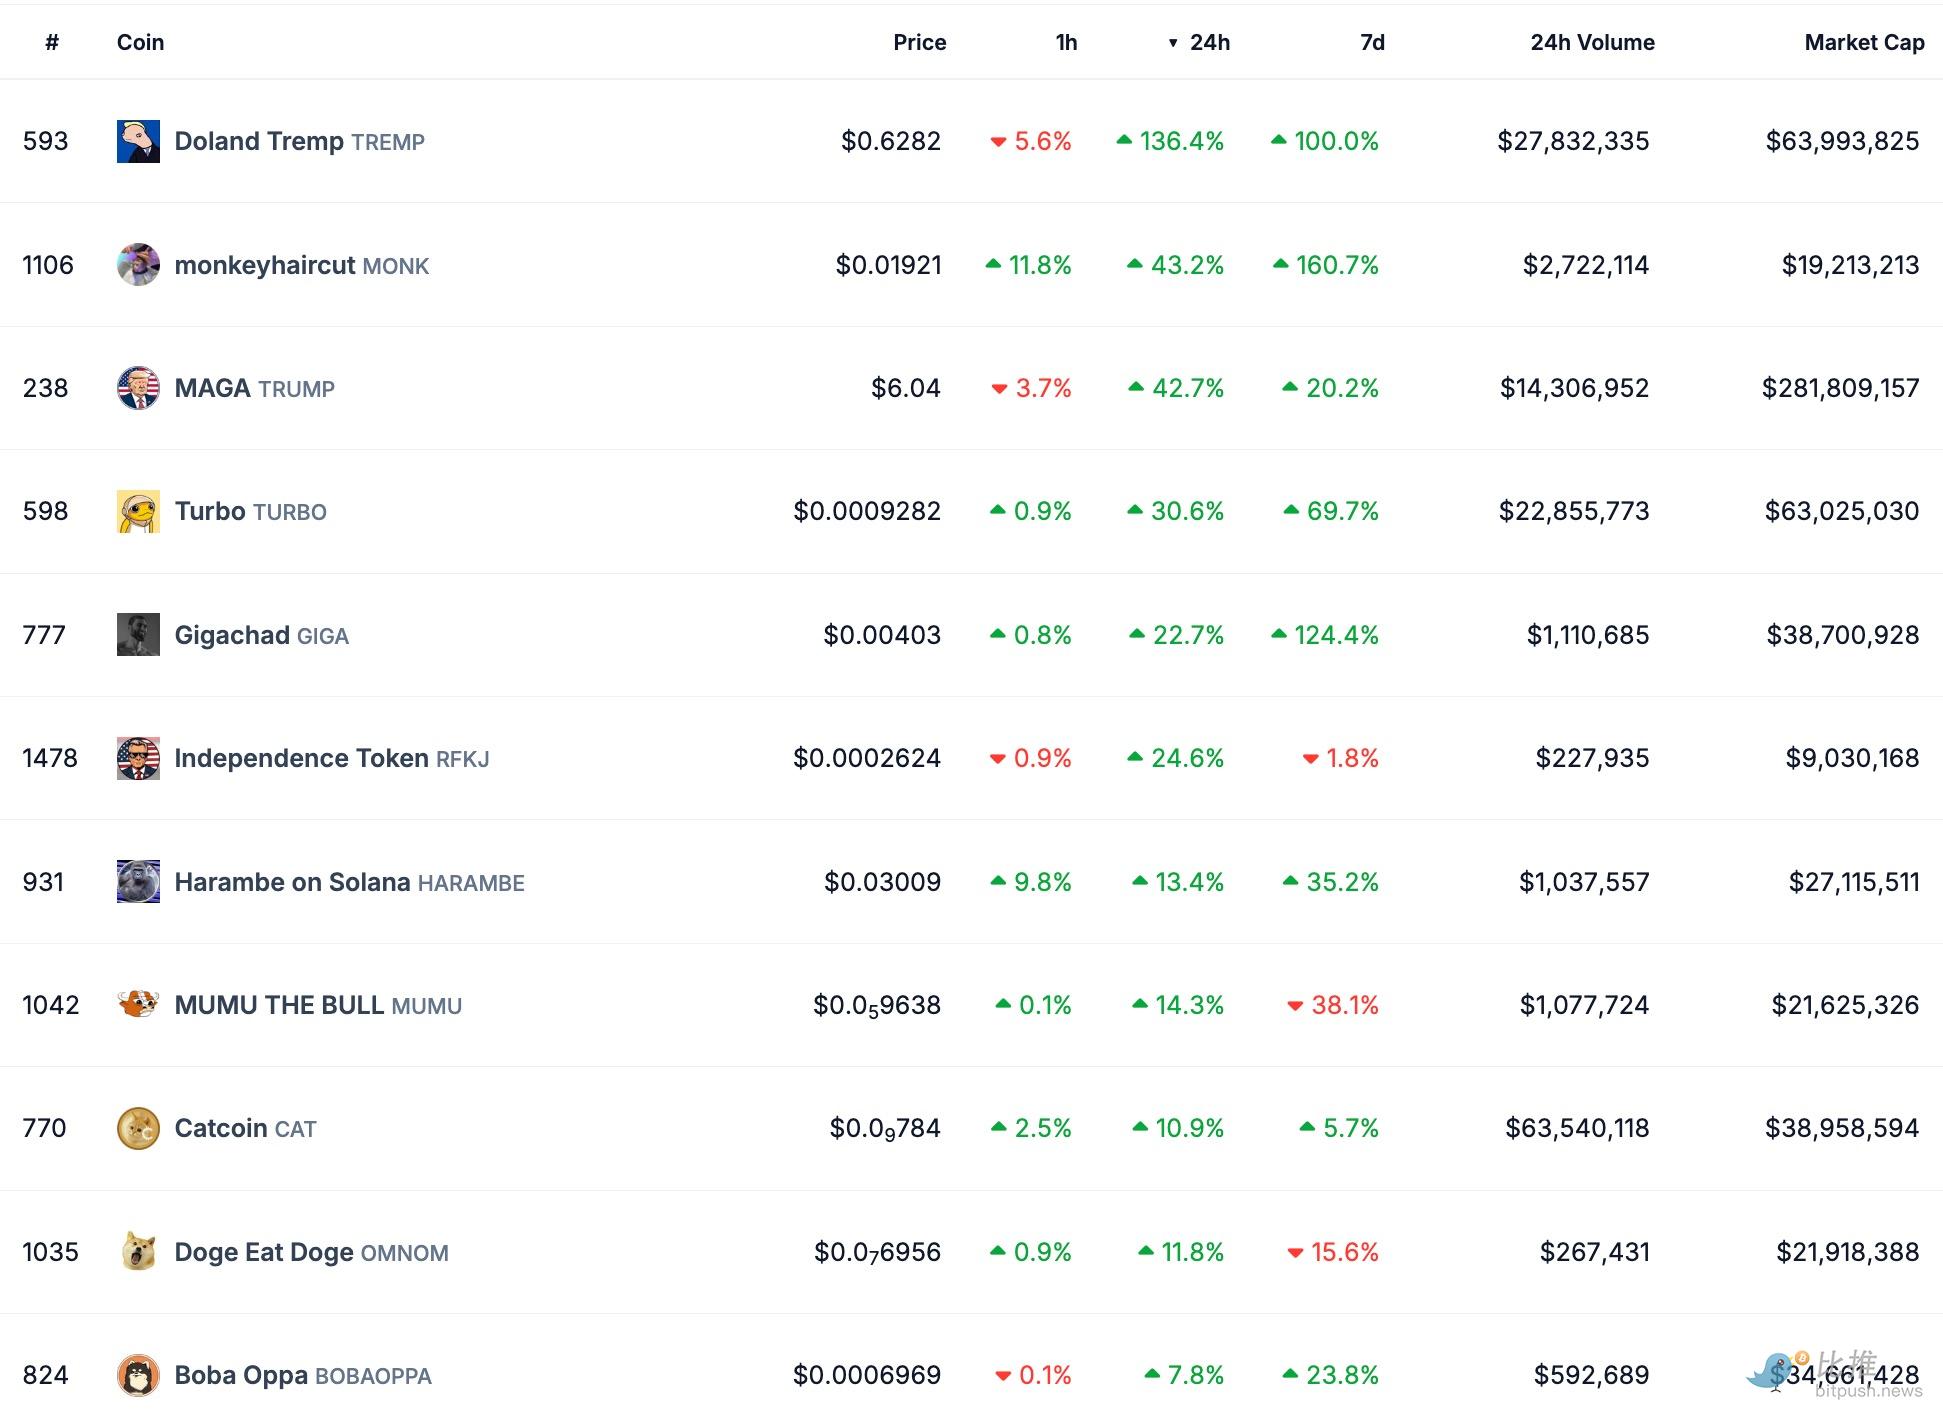Sort by the Price column header
The image size is (1943, 1418).
919,42
